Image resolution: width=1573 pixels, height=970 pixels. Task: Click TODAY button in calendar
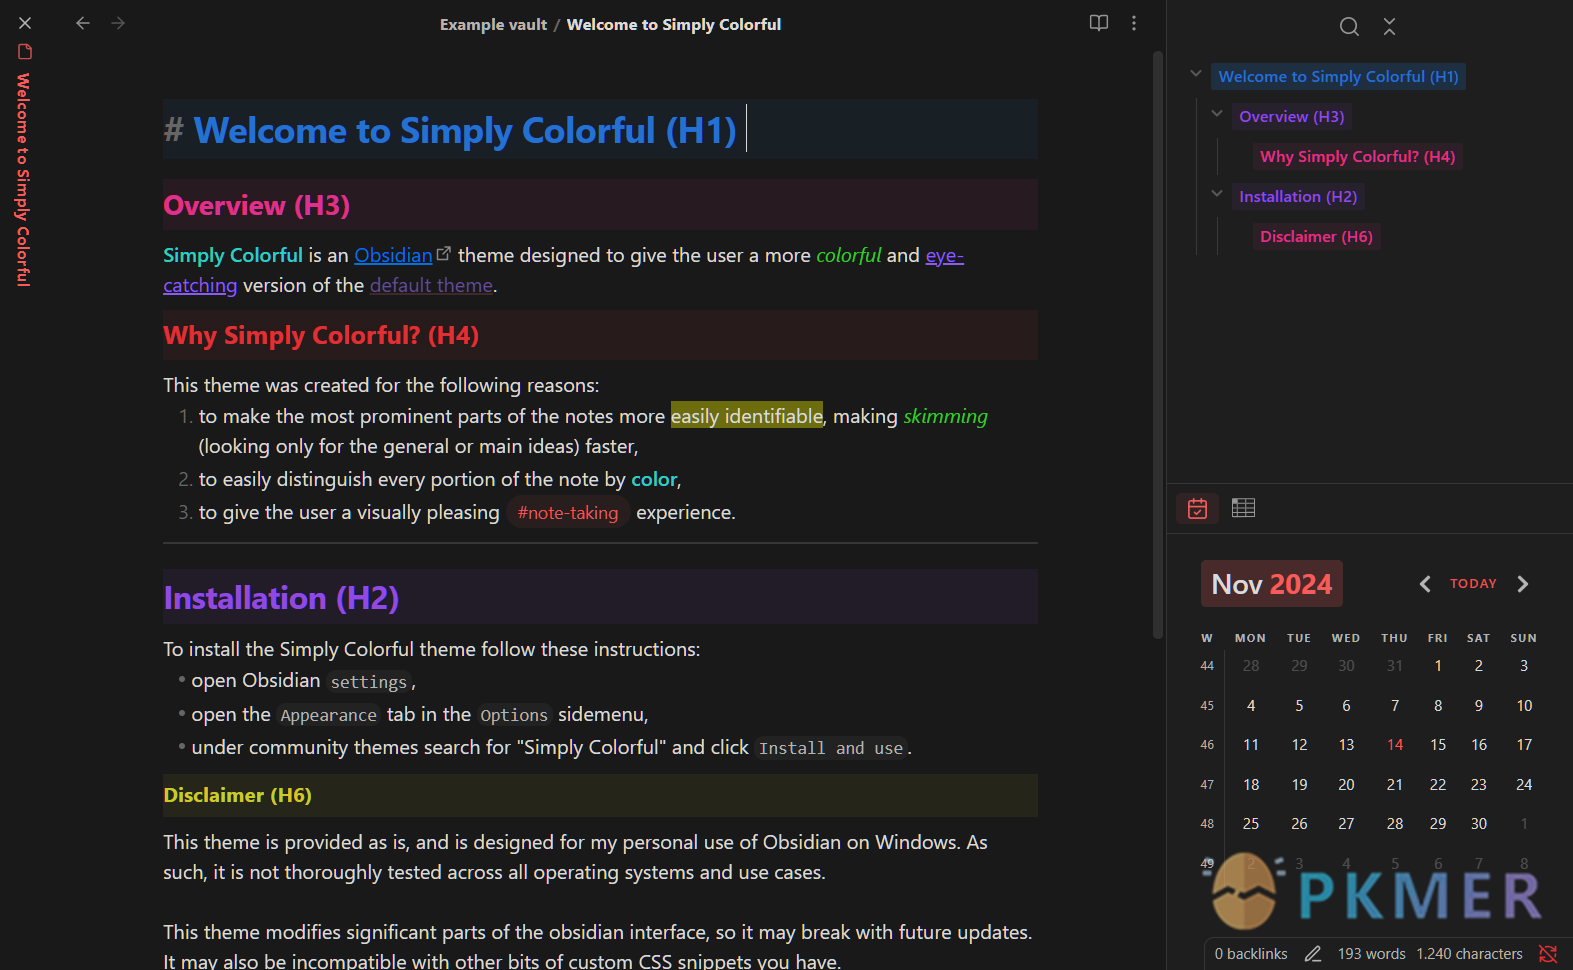(1473, 584)
